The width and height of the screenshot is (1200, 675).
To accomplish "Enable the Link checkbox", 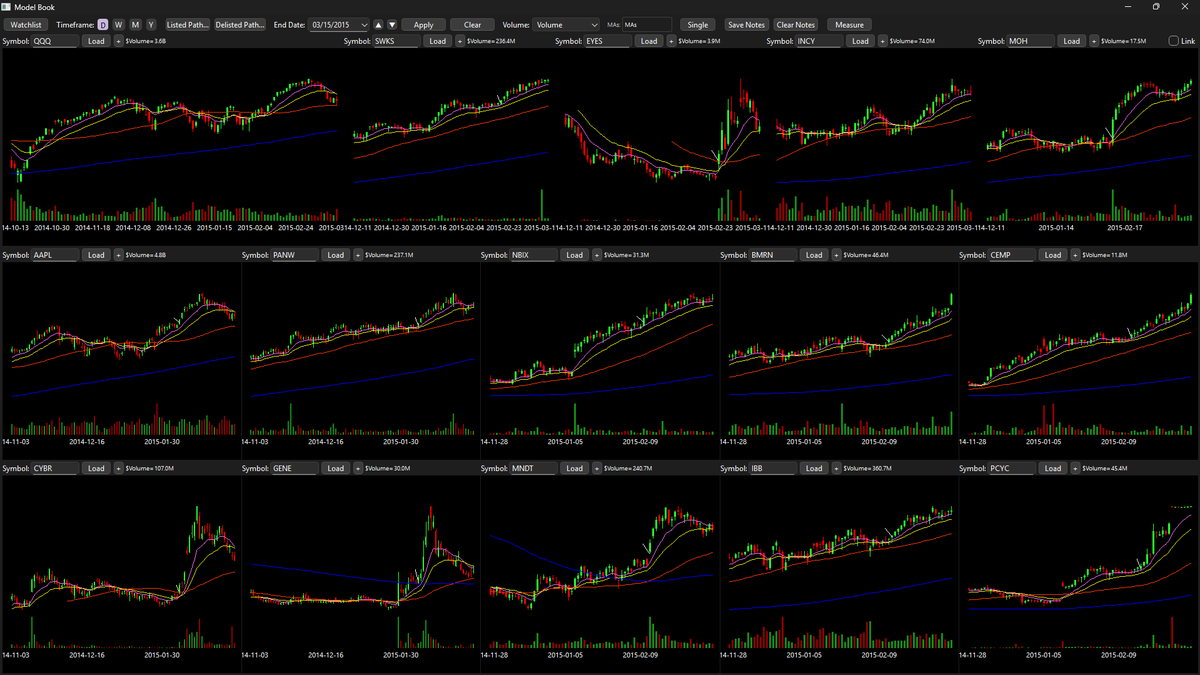I will point(1174,41).
